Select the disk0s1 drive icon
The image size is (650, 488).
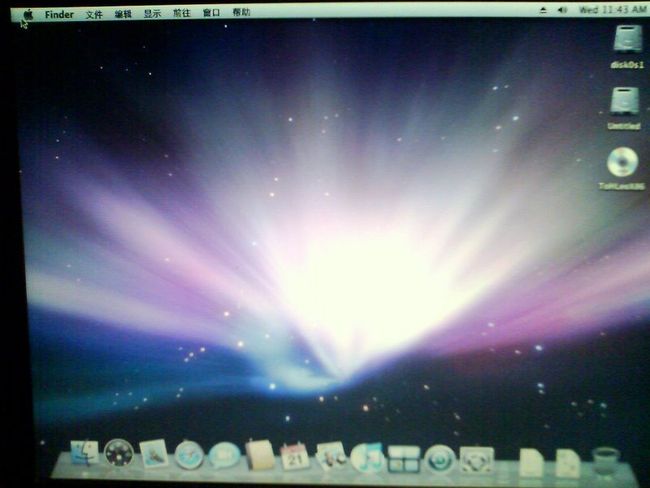627,39
